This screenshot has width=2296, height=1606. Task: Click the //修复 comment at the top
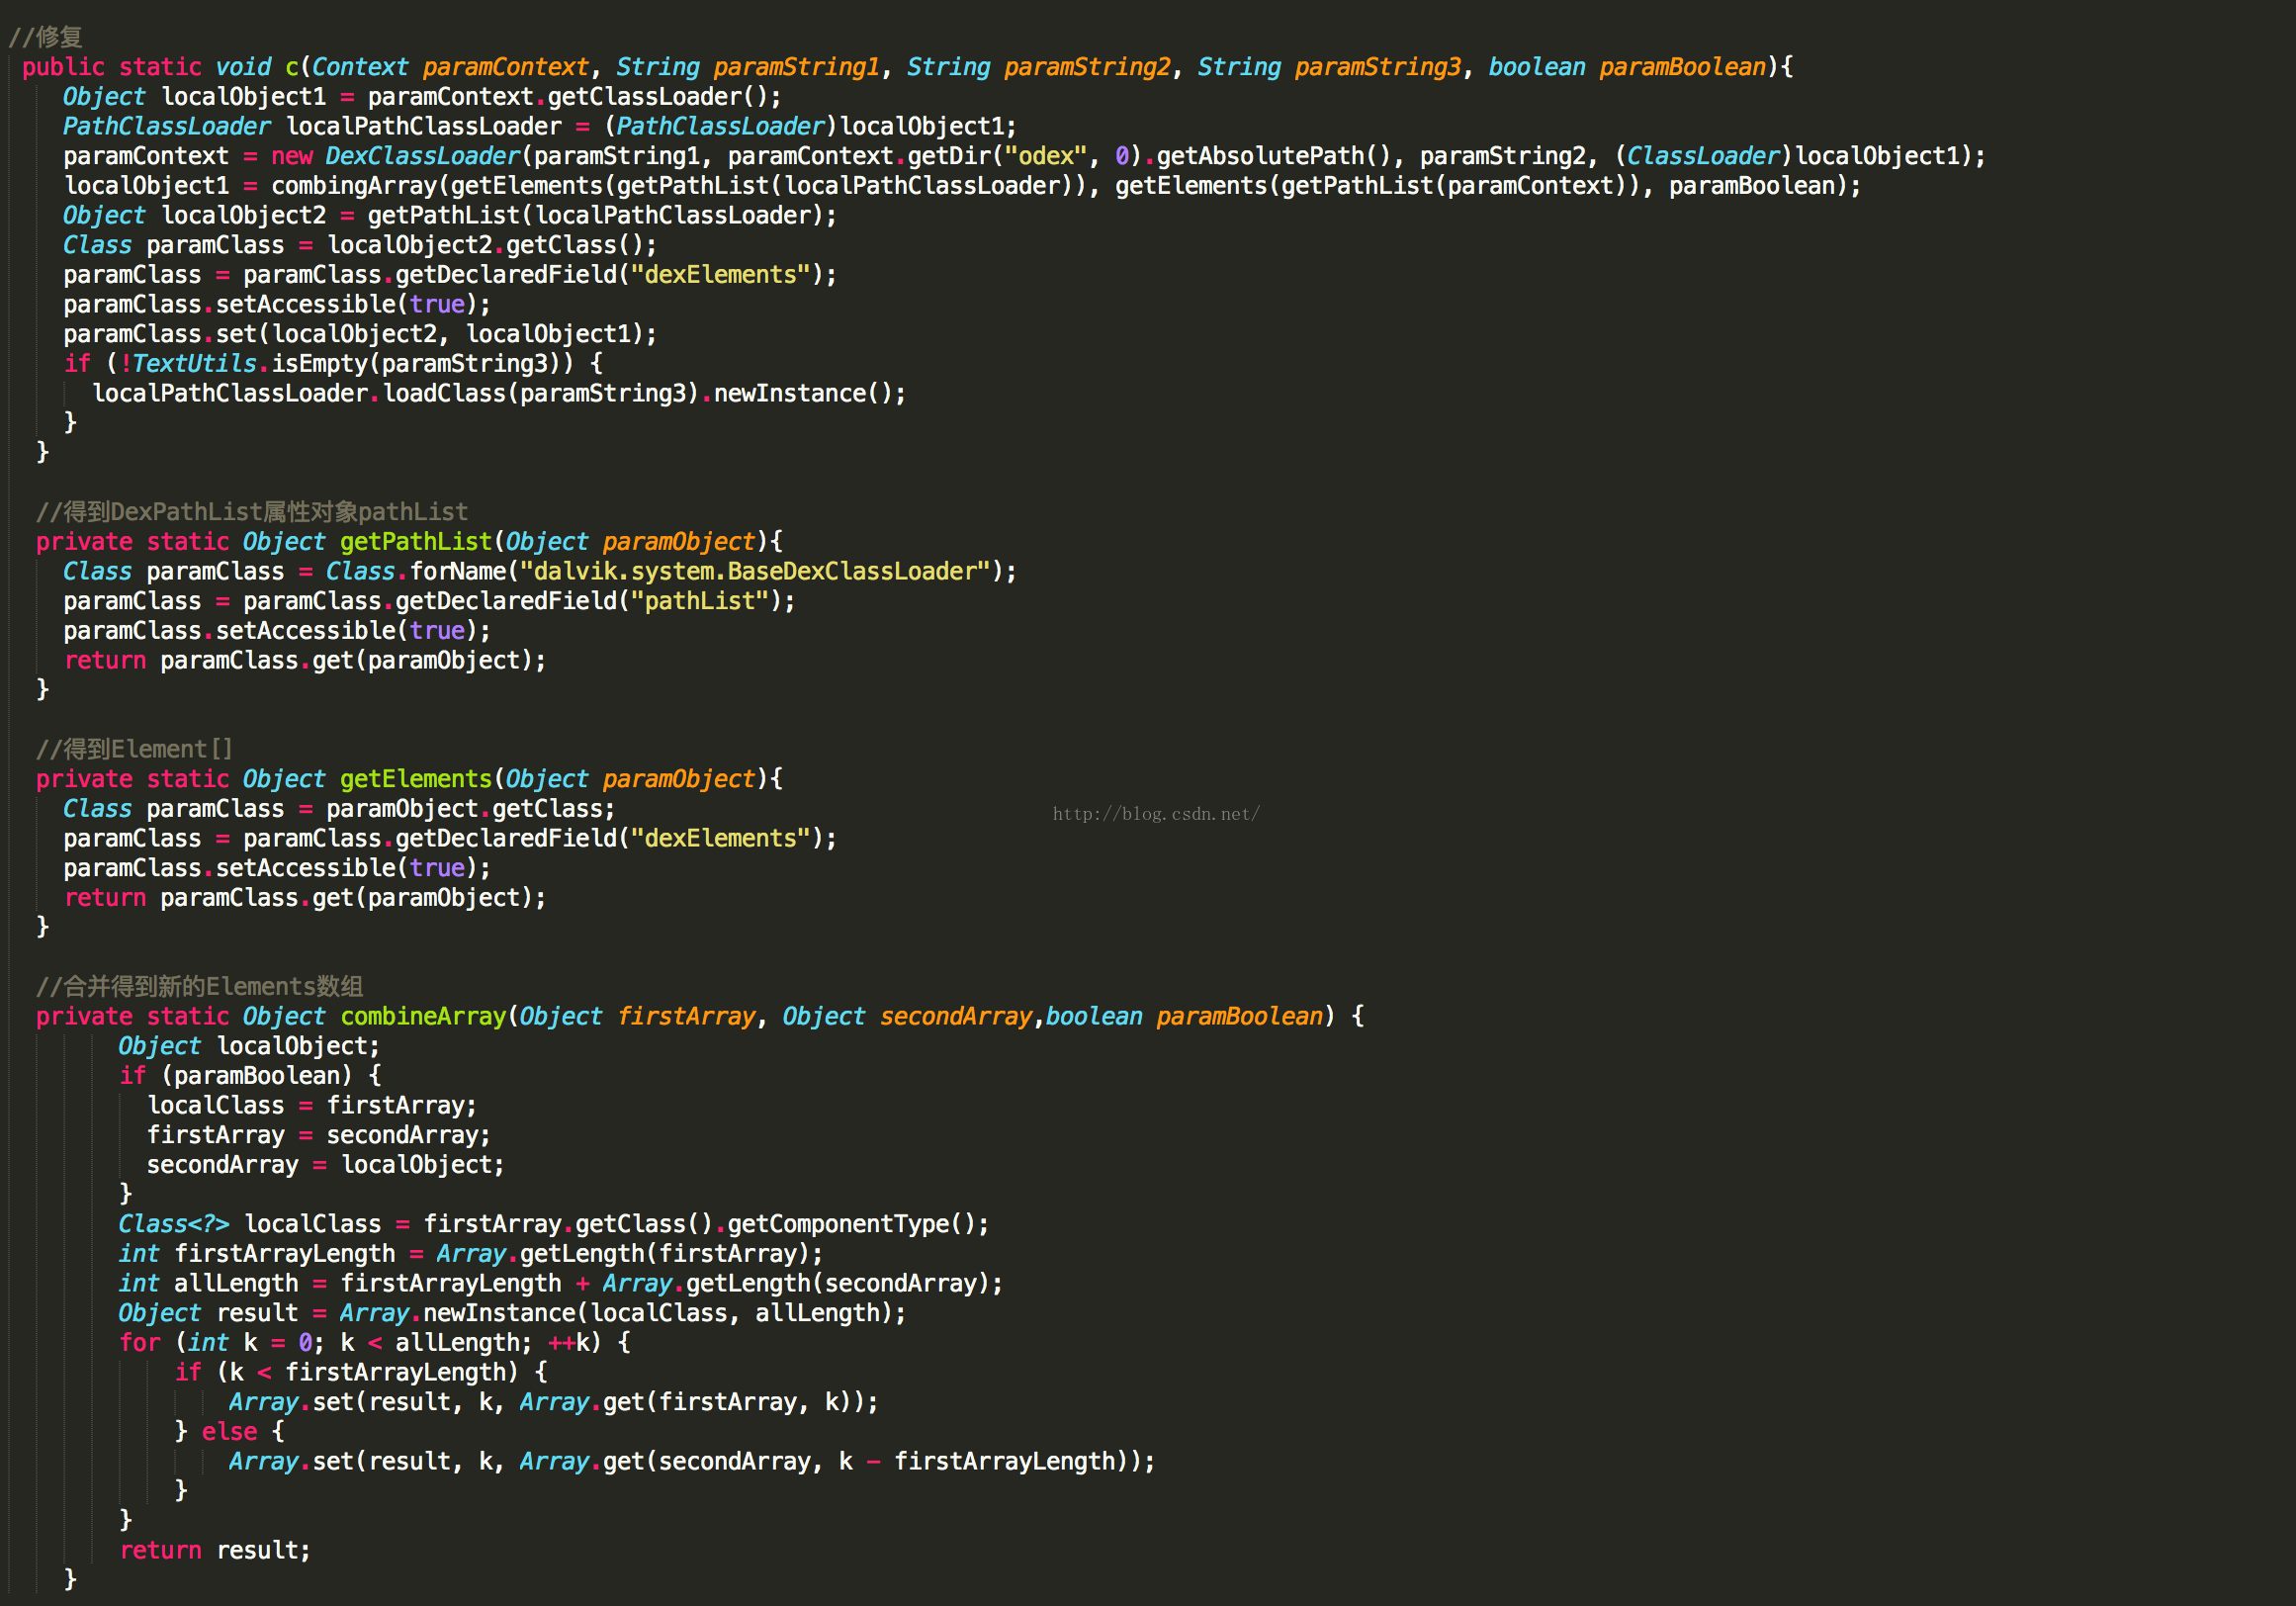[46, 37]
